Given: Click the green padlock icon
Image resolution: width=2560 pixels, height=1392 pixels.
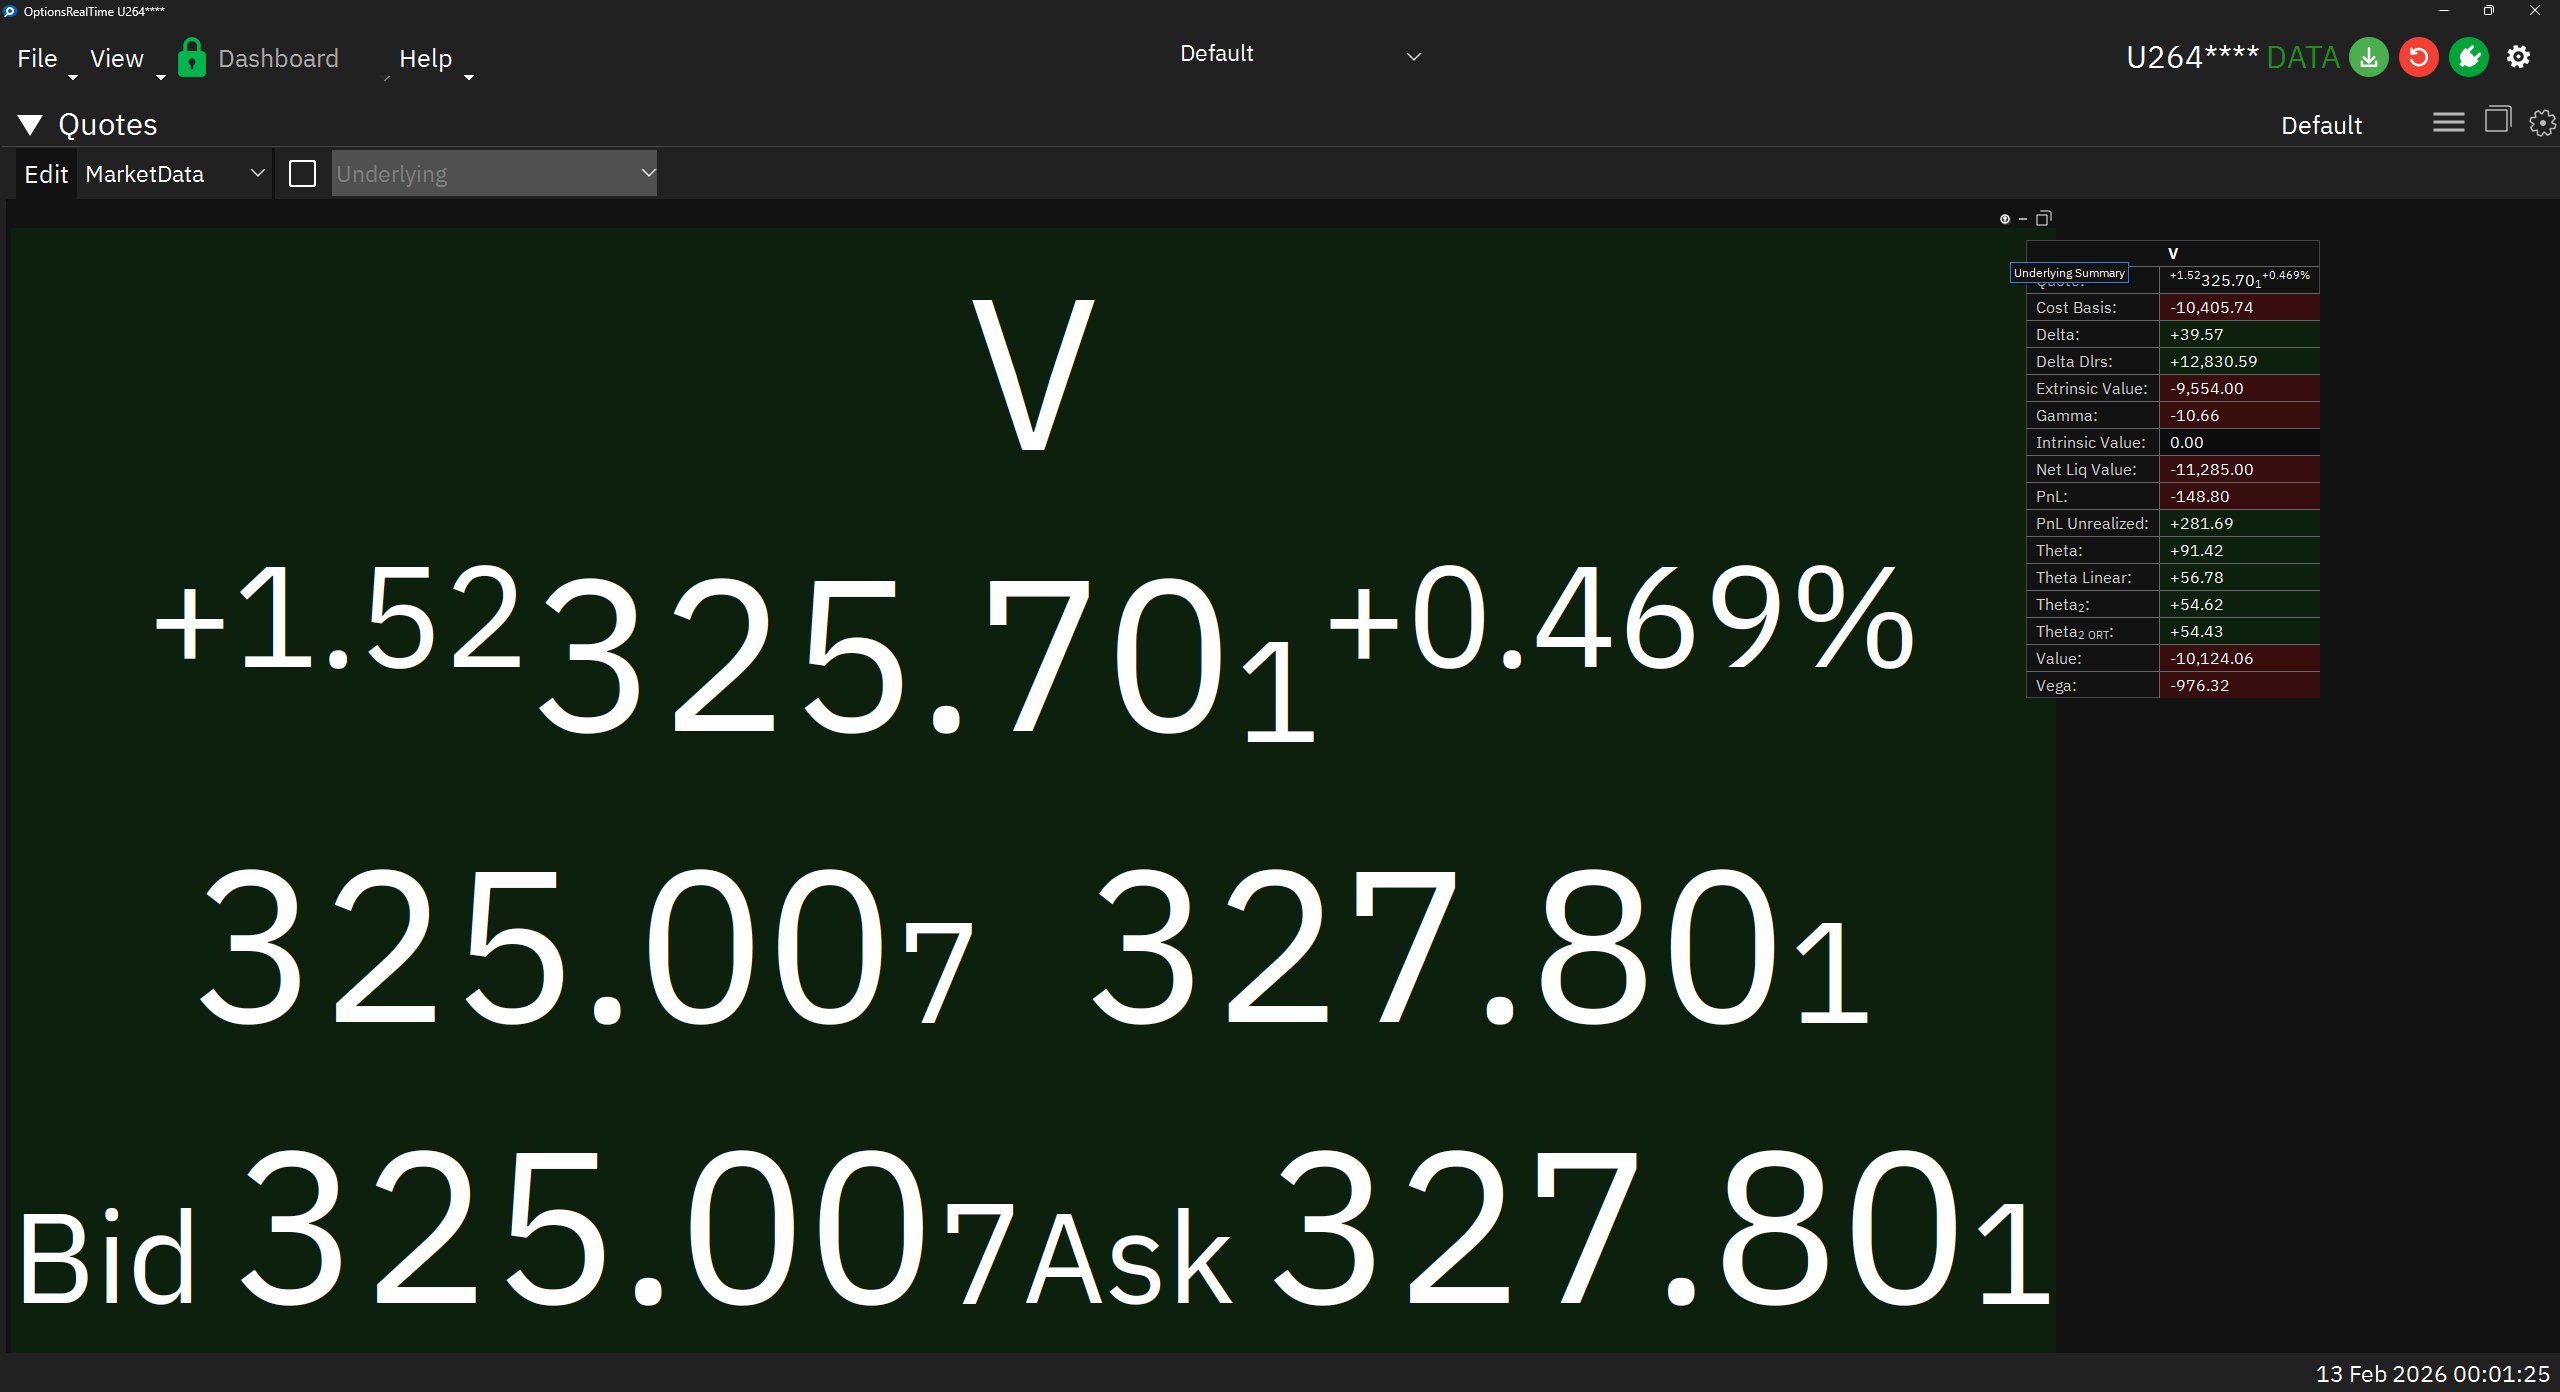Looking at the screenshot, I should [191, 58].
